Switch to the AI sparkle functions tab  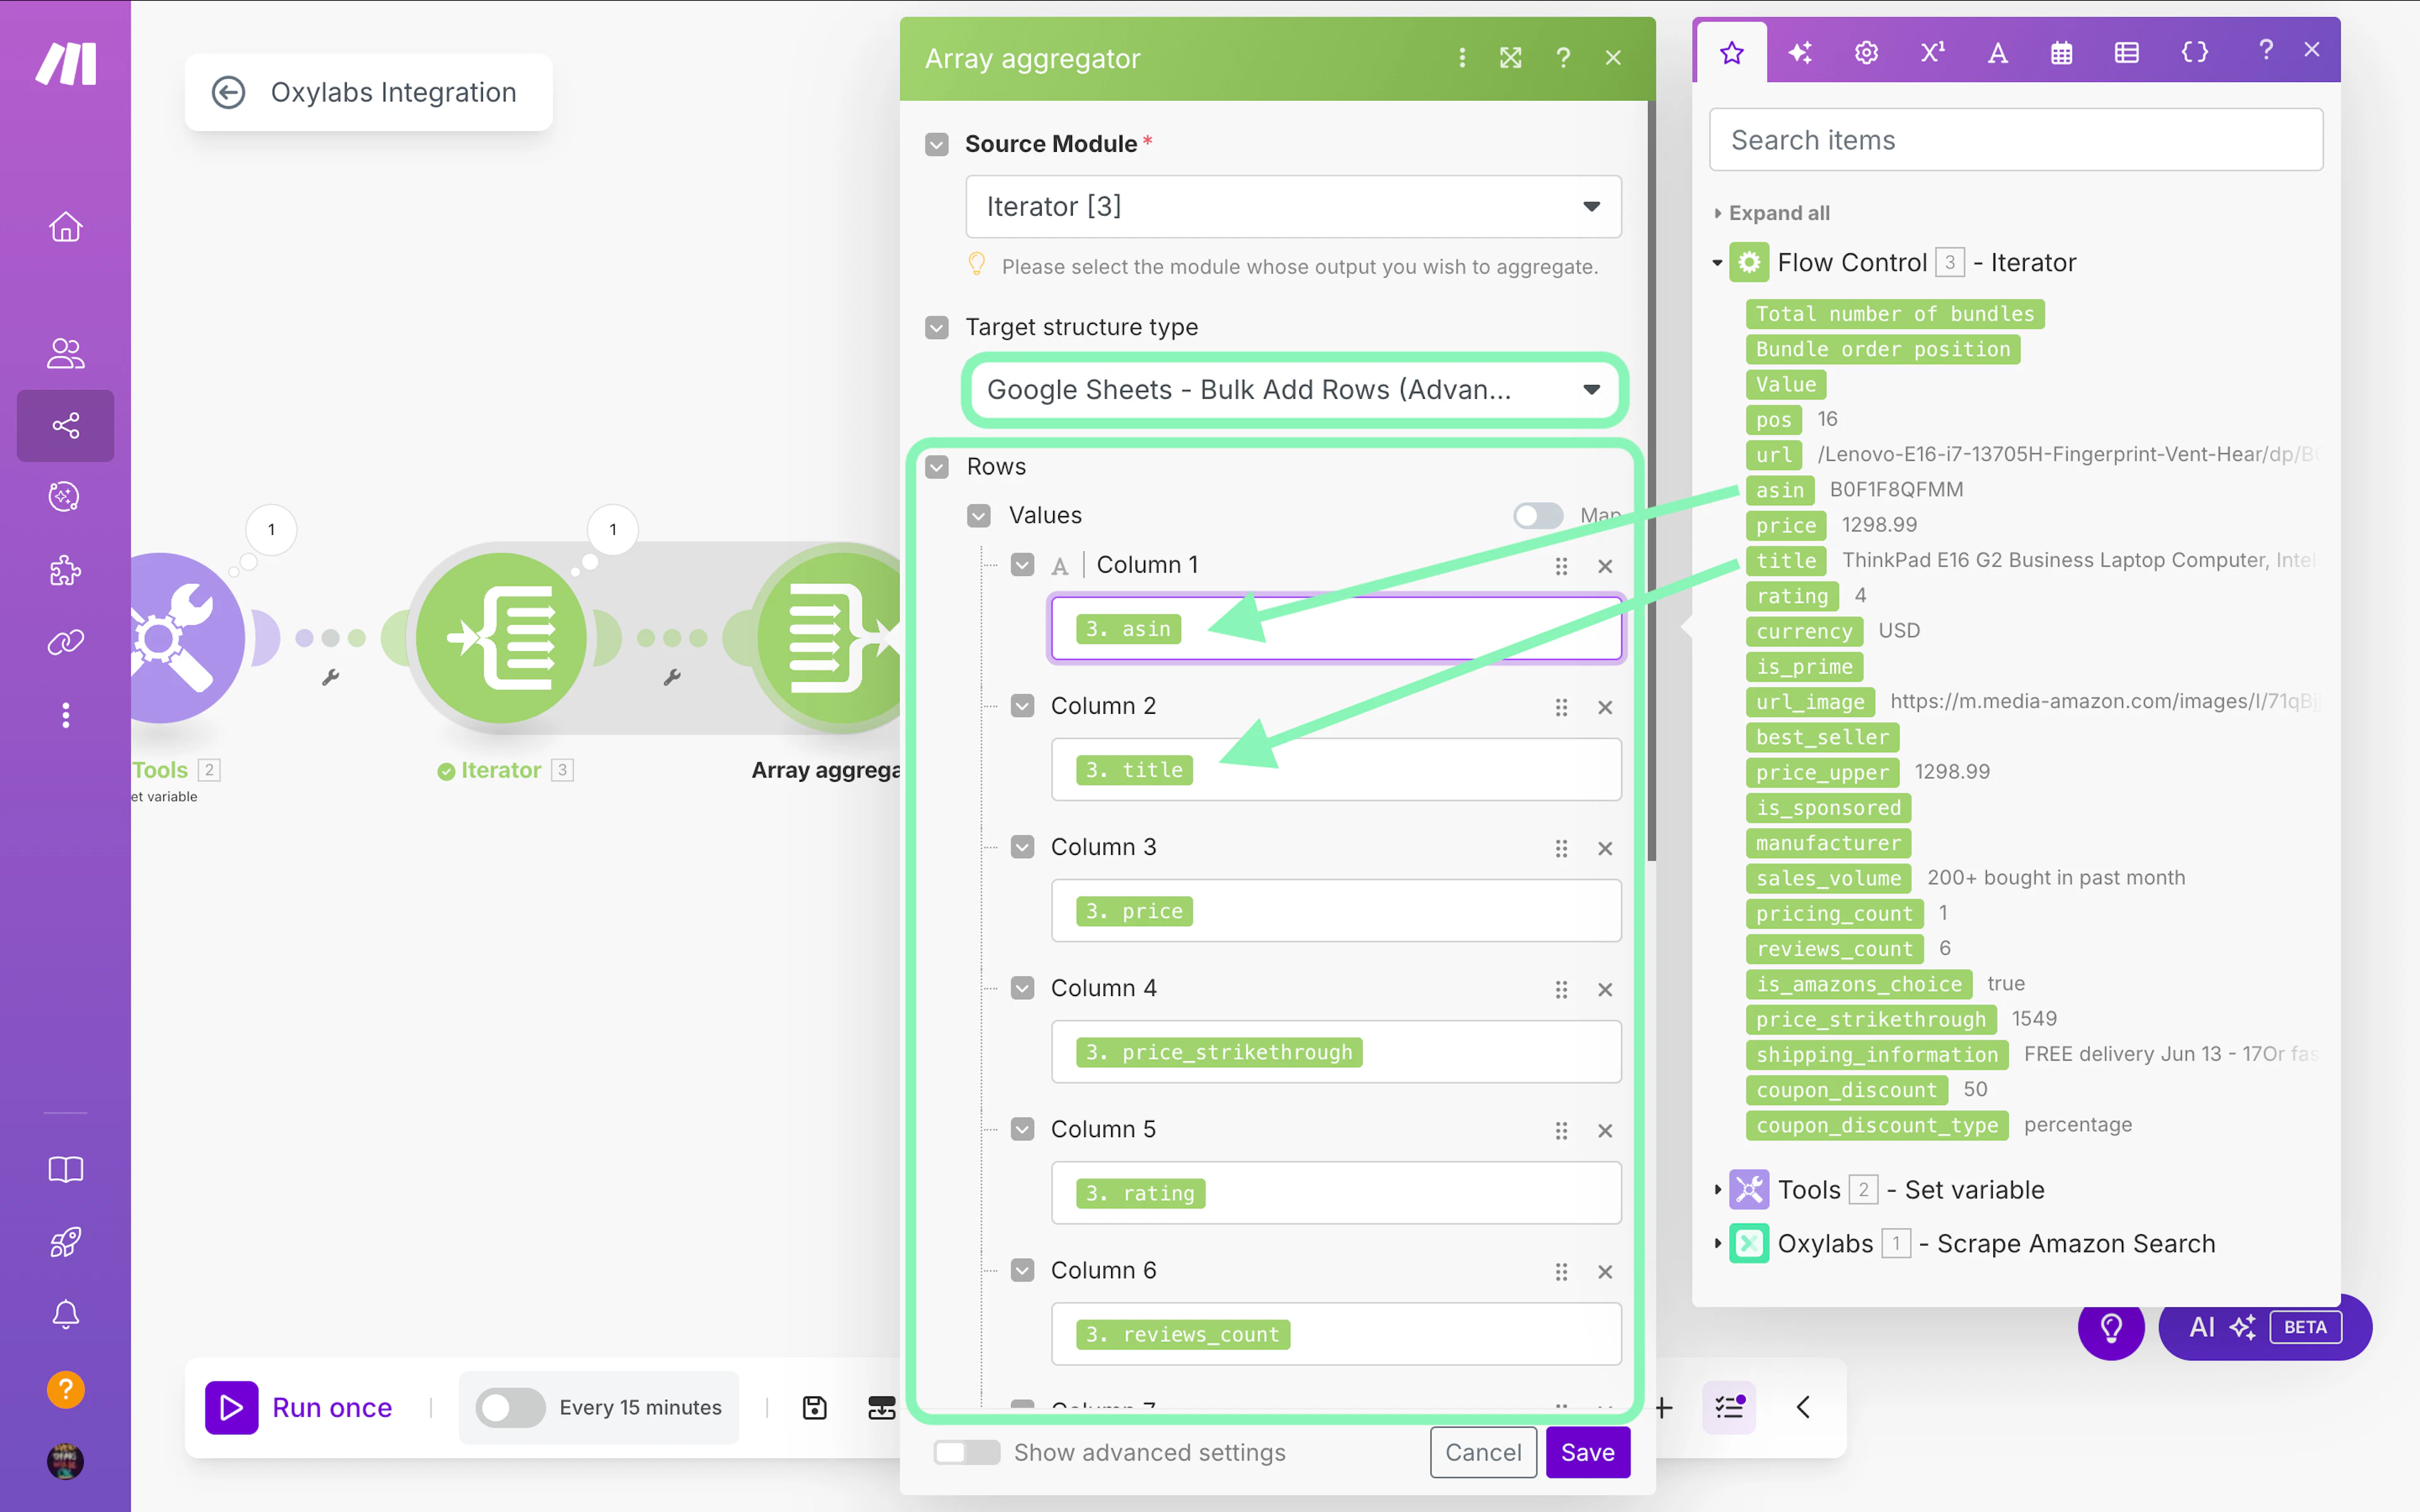pyautogui.click(x=1800, y=52)
